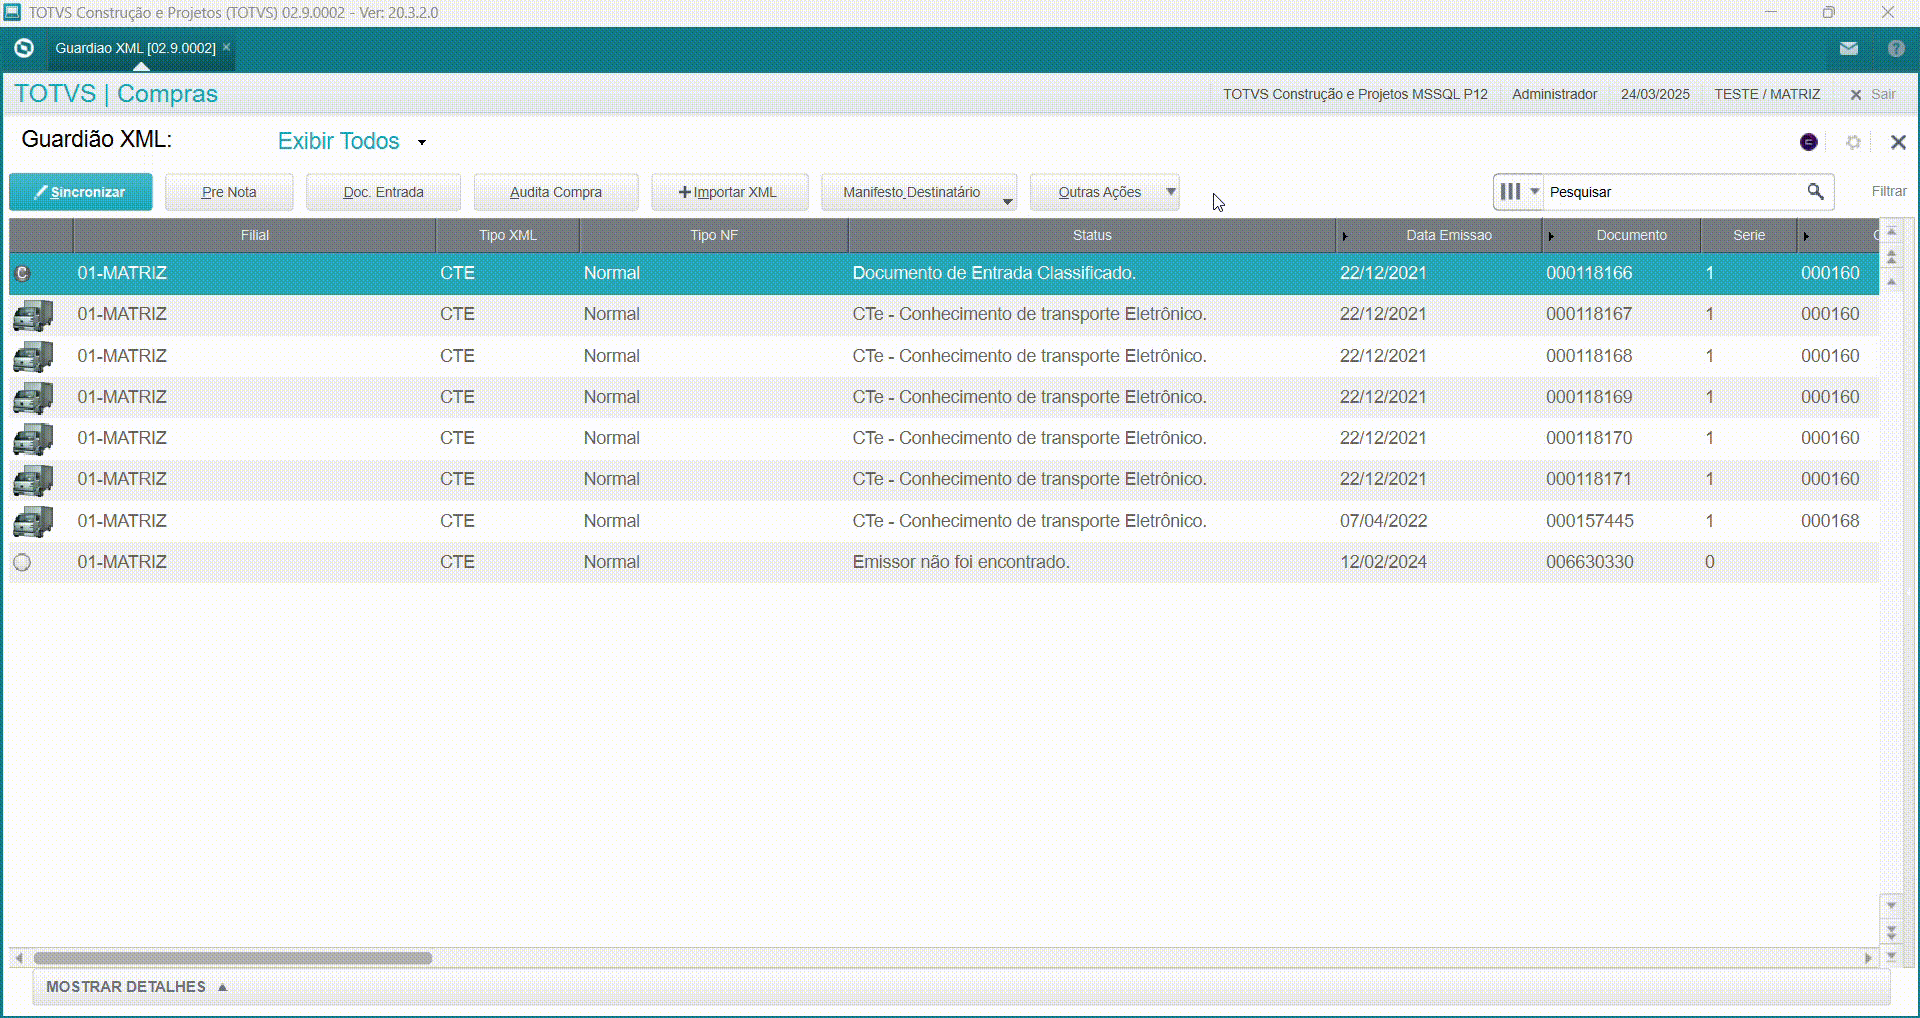Click the magnifier search icon
This screenshot has width=1920, height=1018.
click(x=1815, y=191)
